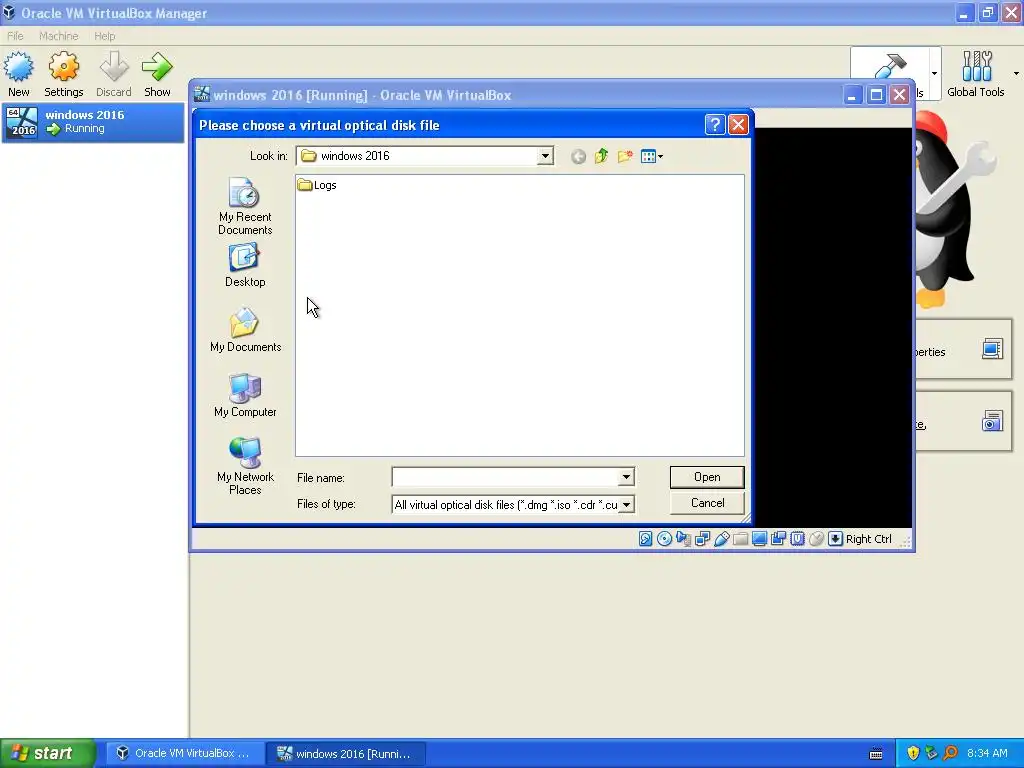Image resolution: width=1024 pixels, height=768 pixels.
Task: Select windows 2016 VM in list
Action: click(x=93, y=122)
